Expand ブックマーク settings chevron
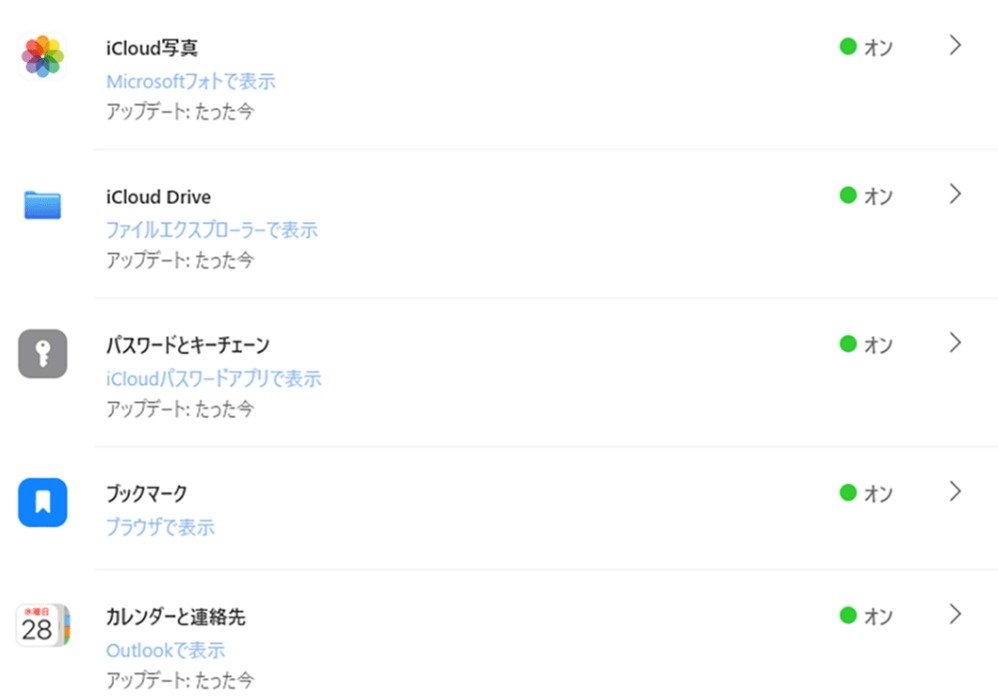Viewport: 998px width, 698px height. click(955, 491)
